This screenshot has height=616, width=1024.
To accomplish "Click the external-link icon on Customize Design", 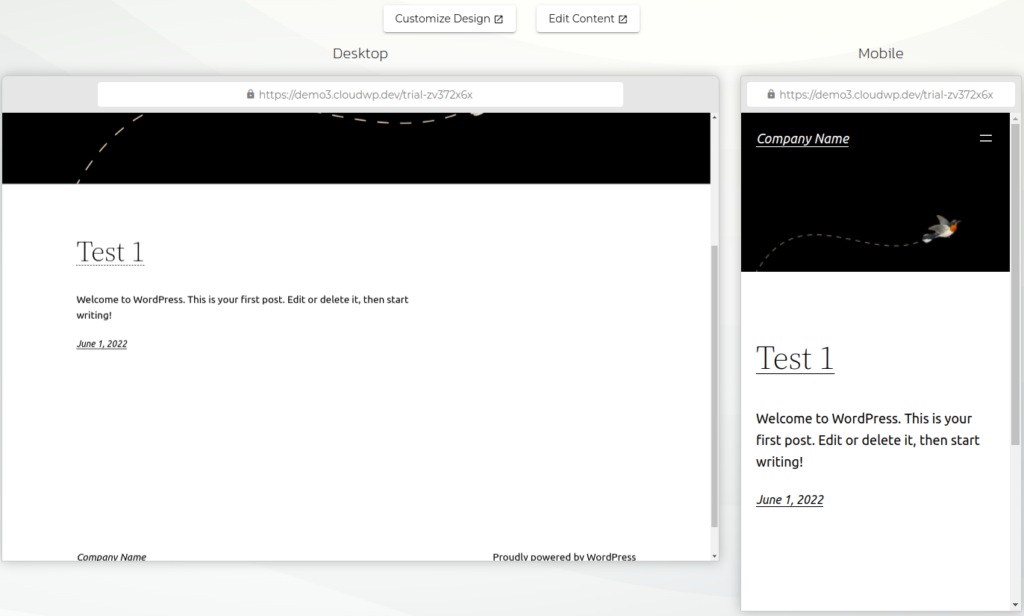I will pos(499,19).
